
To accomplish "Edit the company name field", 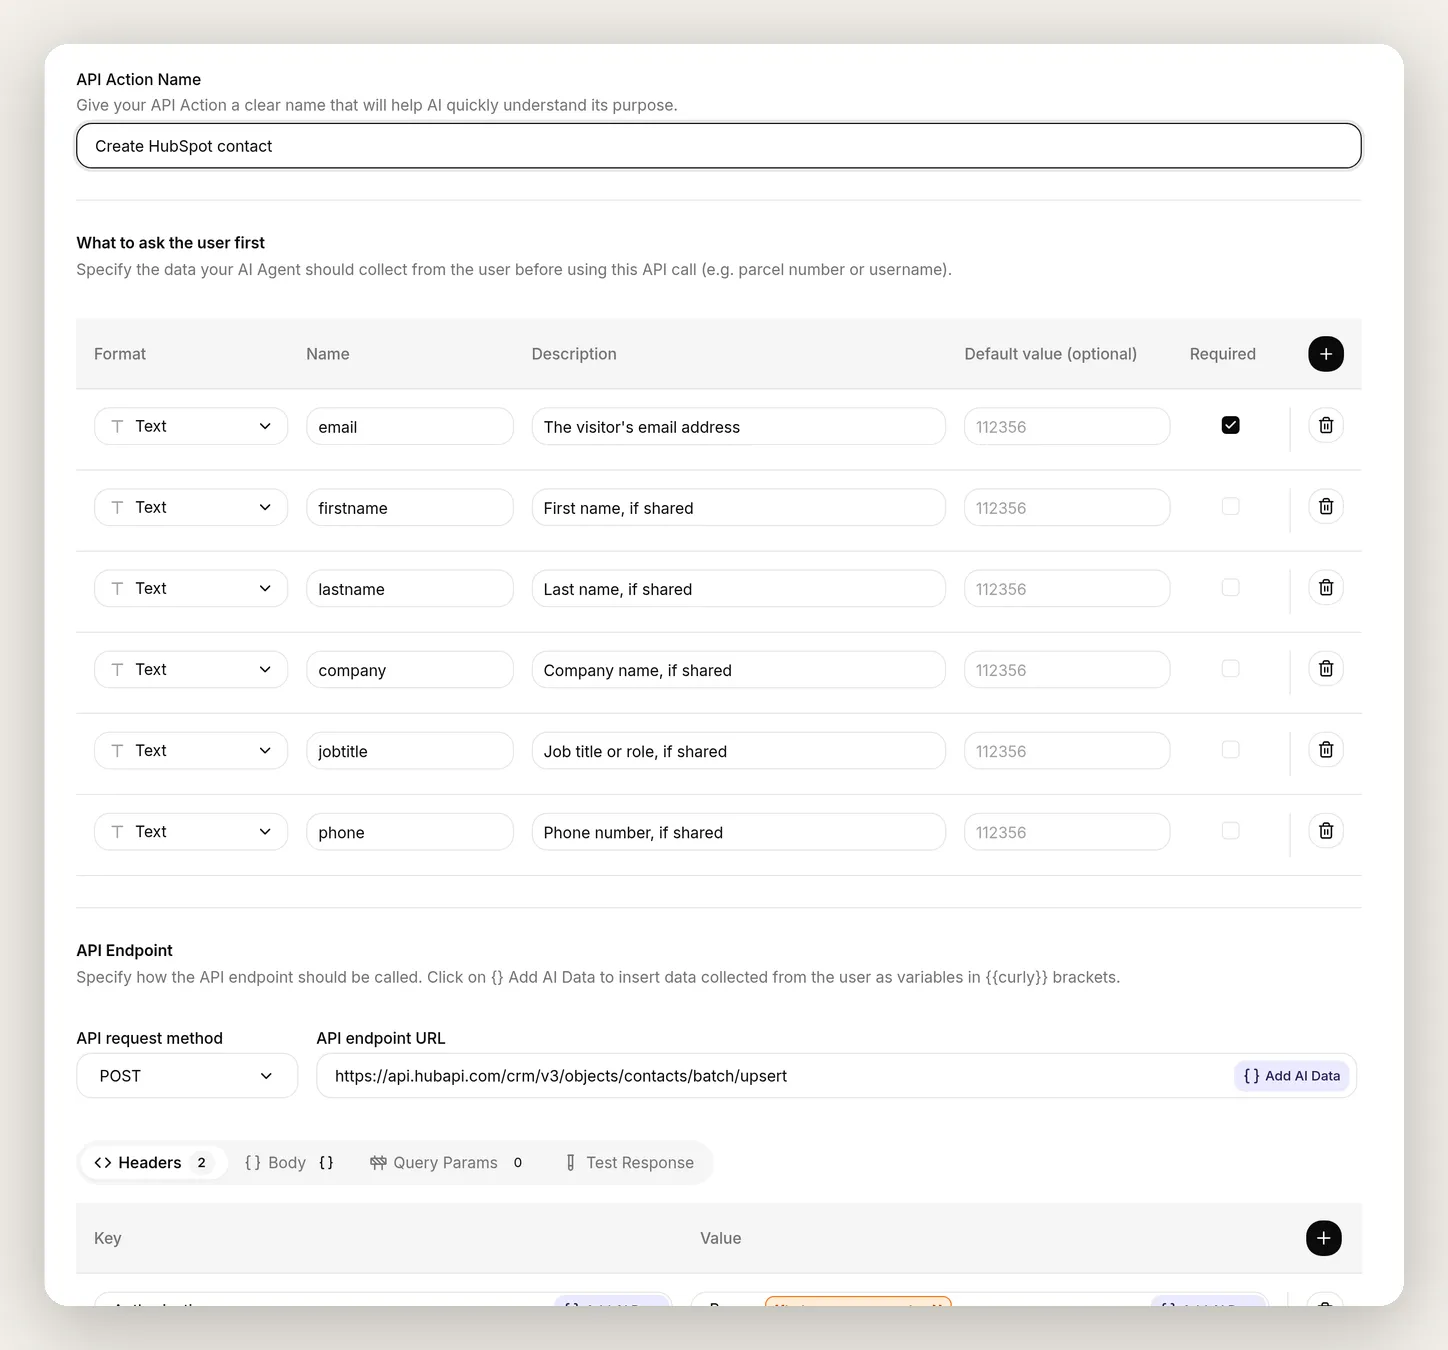I will [x=410, y=670].
